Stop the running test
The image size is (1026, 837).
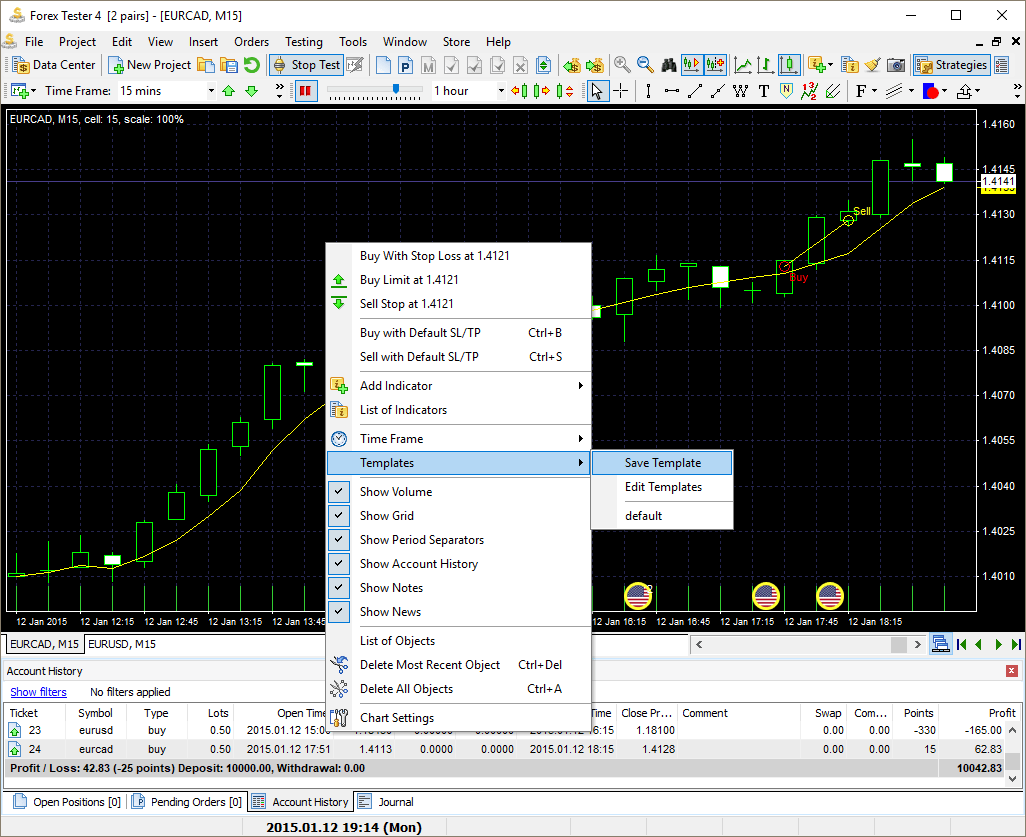[307, 65]
